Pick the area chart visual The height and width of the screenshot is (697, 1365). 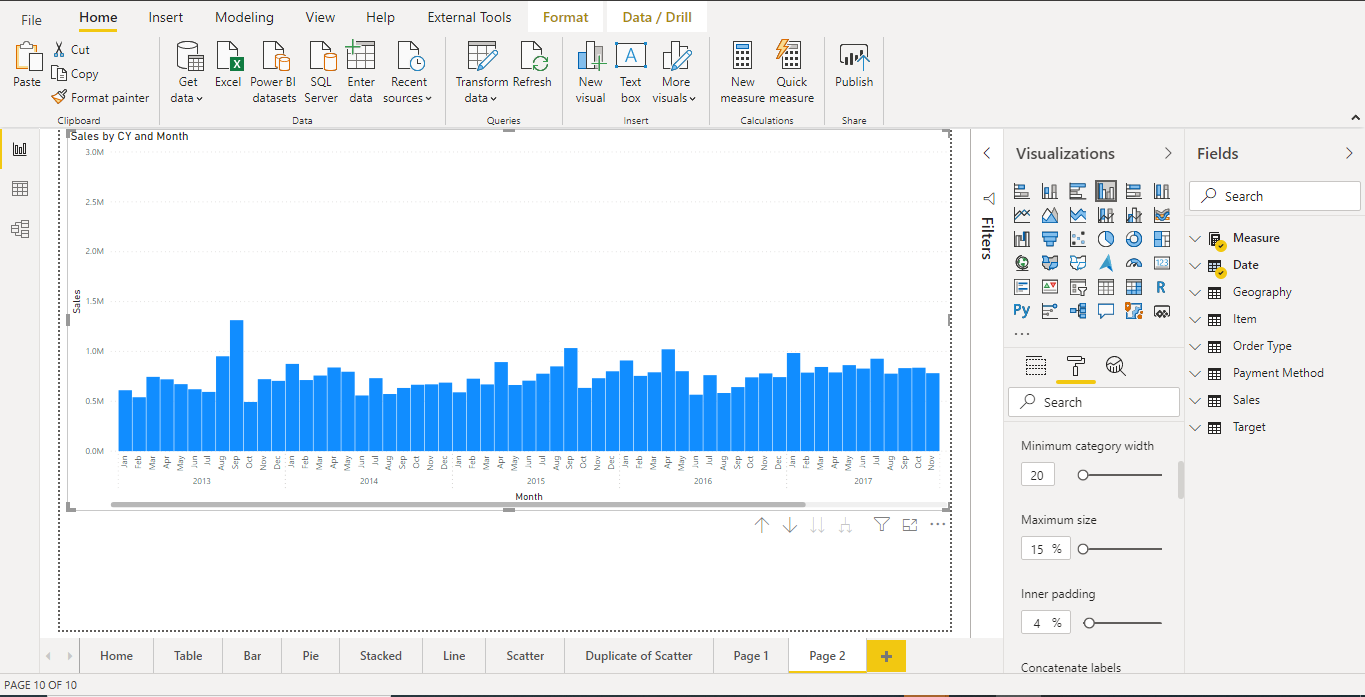[1050, 215]
